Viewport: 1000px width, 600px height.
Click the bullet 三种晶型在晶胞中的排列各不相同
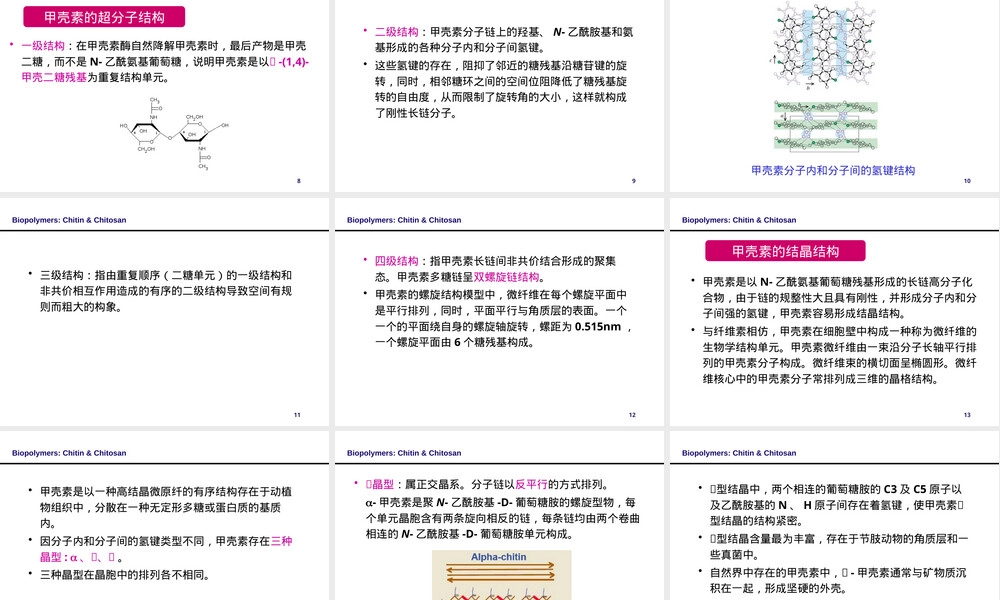point(125,574)
